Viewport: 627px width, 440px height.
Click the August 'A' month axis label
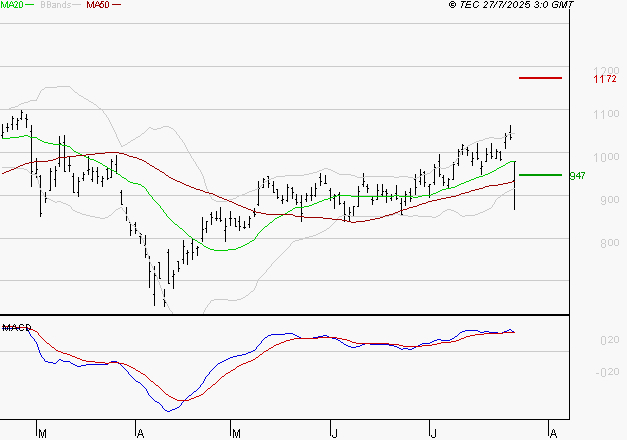553,434
